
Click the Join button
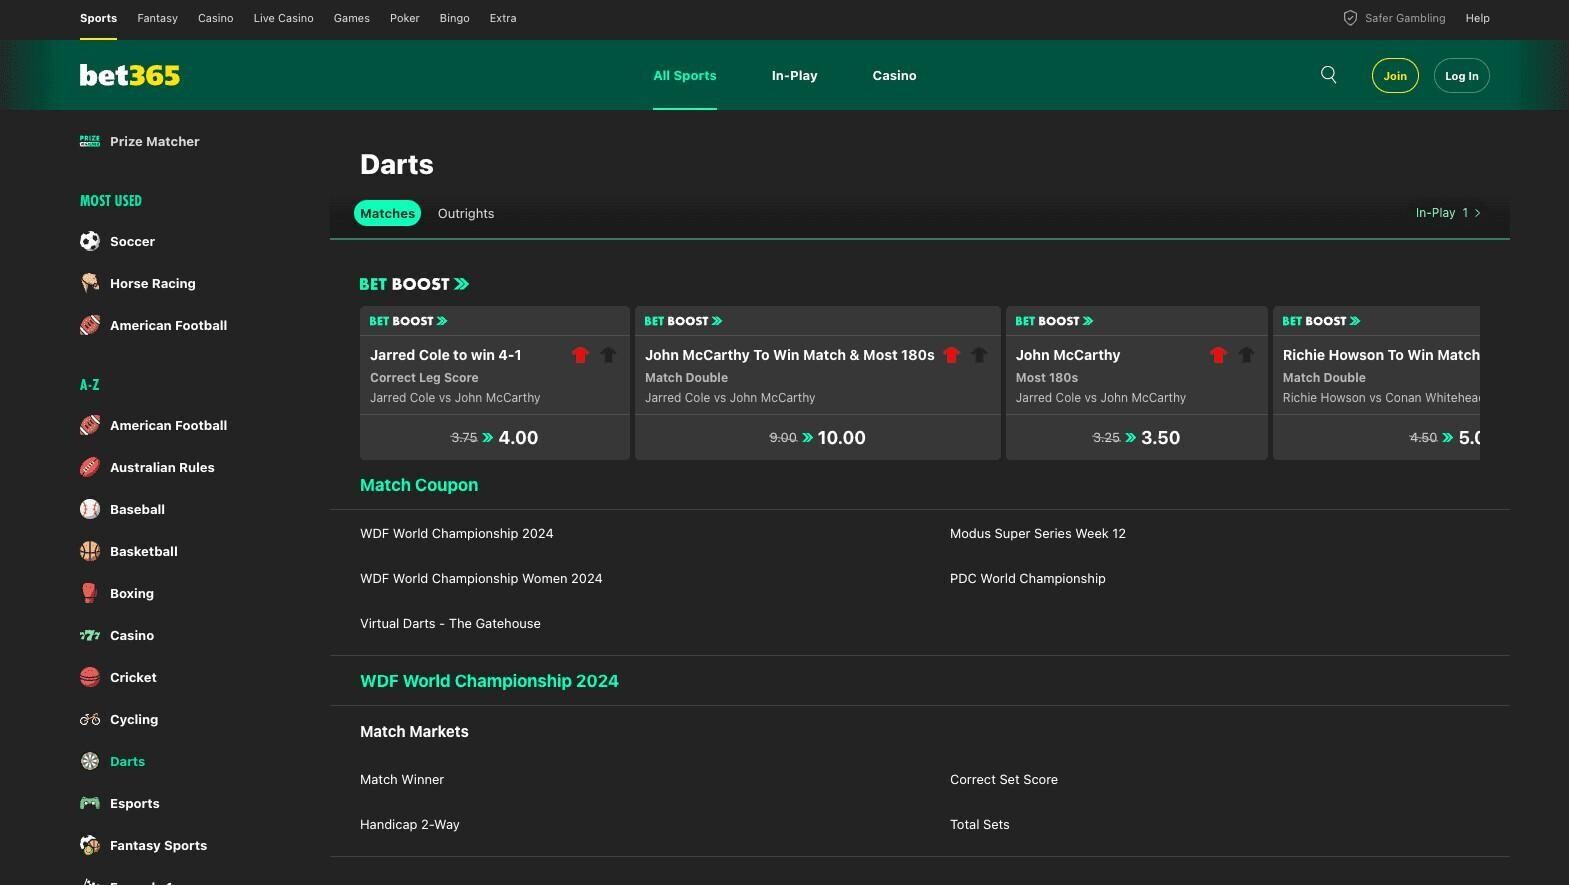[x=1395, y=76]
